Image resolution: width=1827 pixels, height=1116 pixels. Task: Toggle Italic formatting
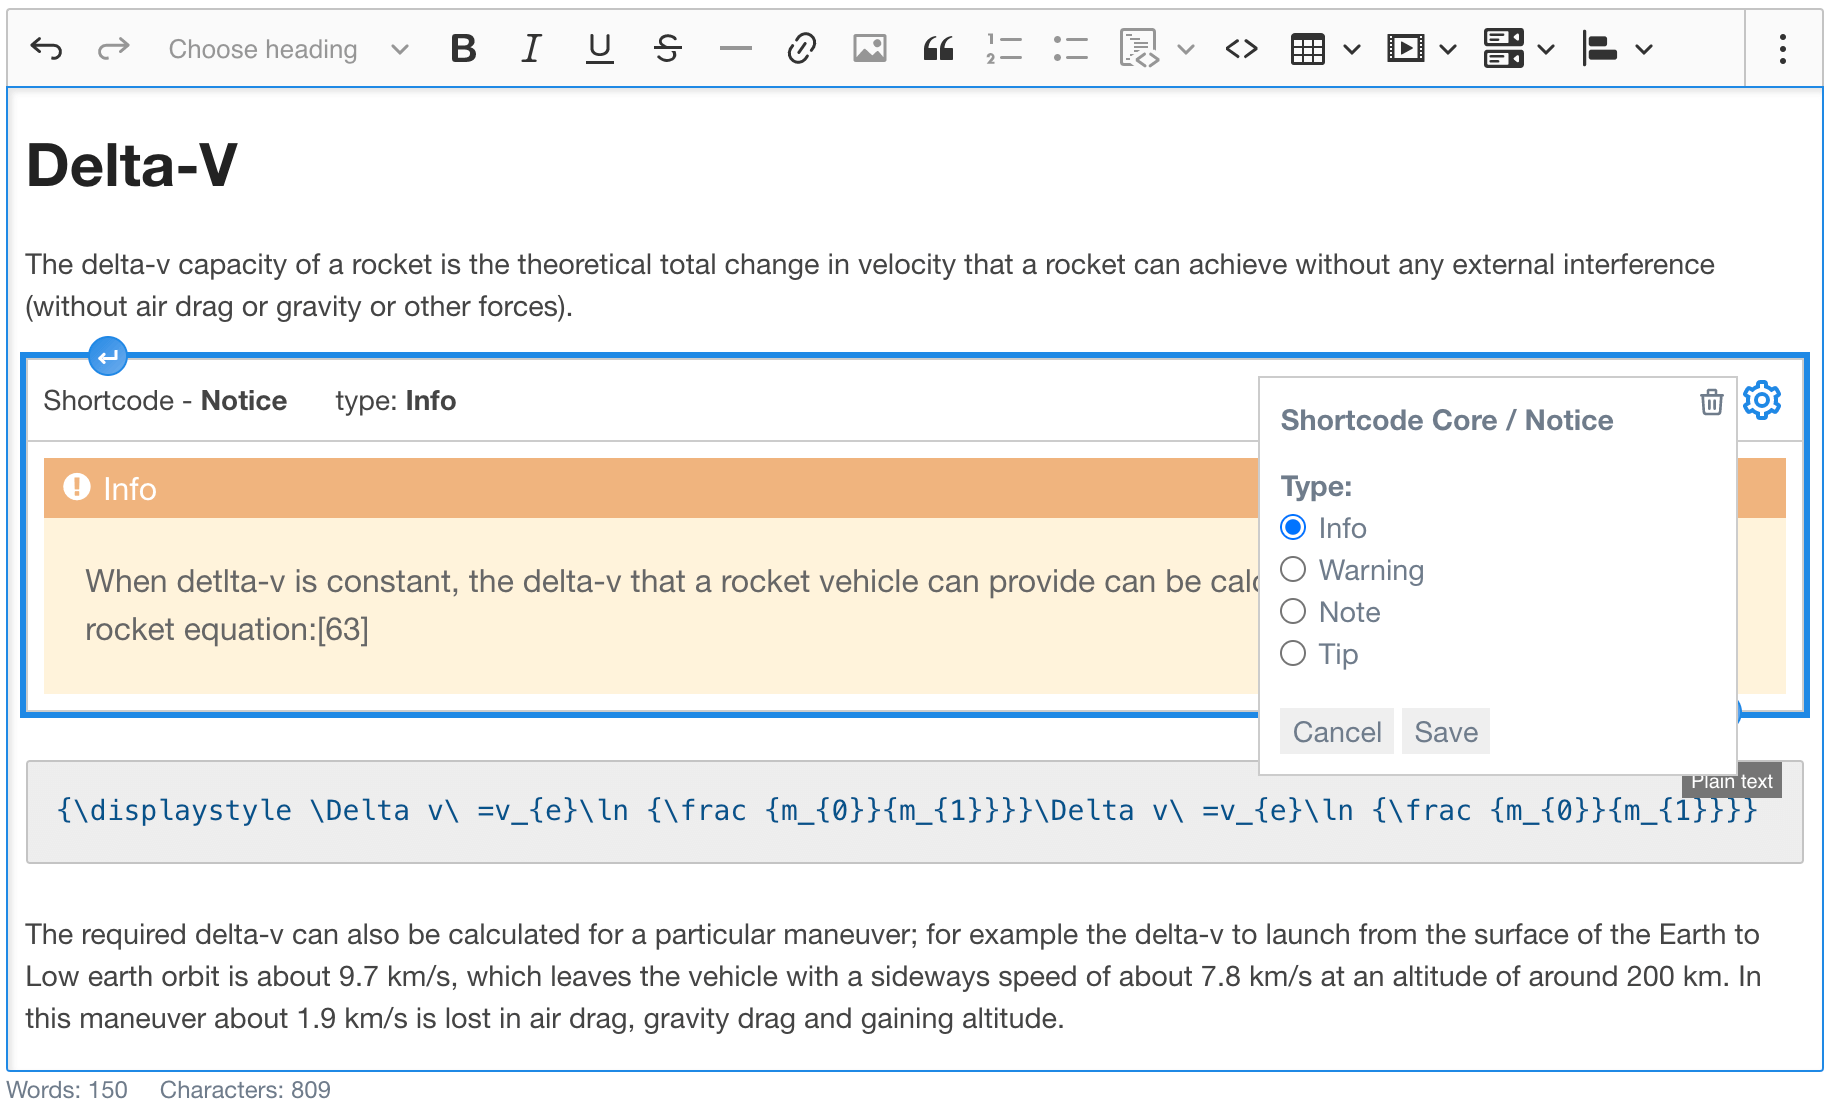click(531, 48)
